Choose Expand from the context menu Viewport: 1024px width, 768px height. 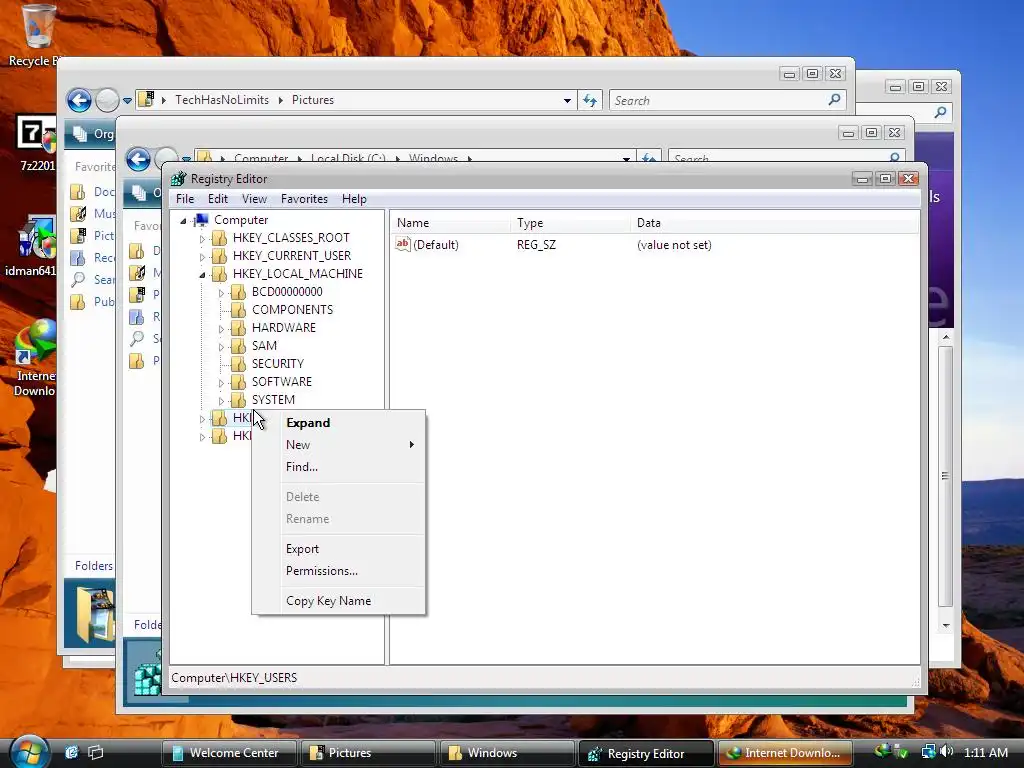coord(338,423)
